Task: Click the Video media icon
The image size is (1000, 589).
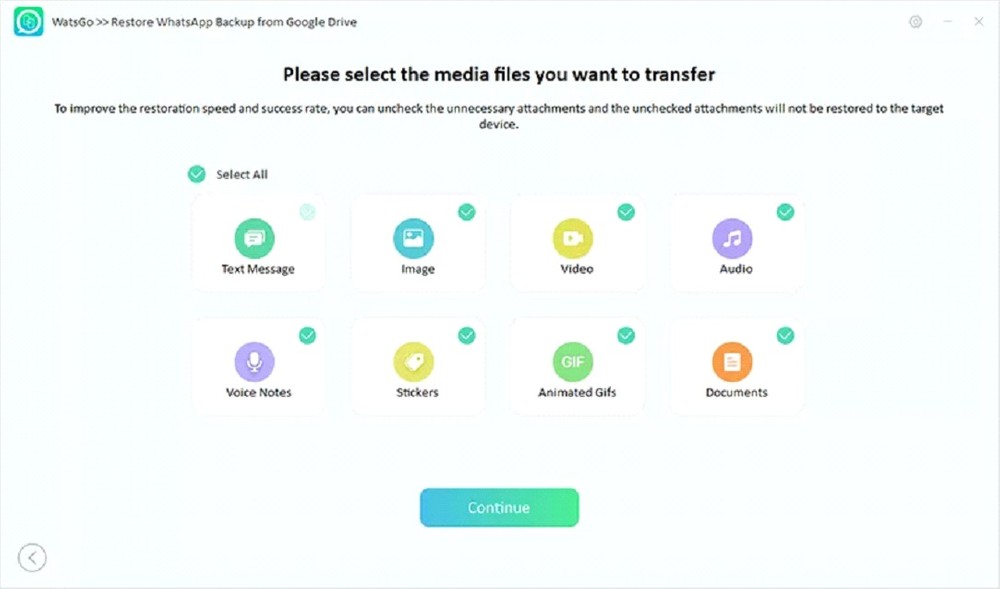Action: coord(573,238)
